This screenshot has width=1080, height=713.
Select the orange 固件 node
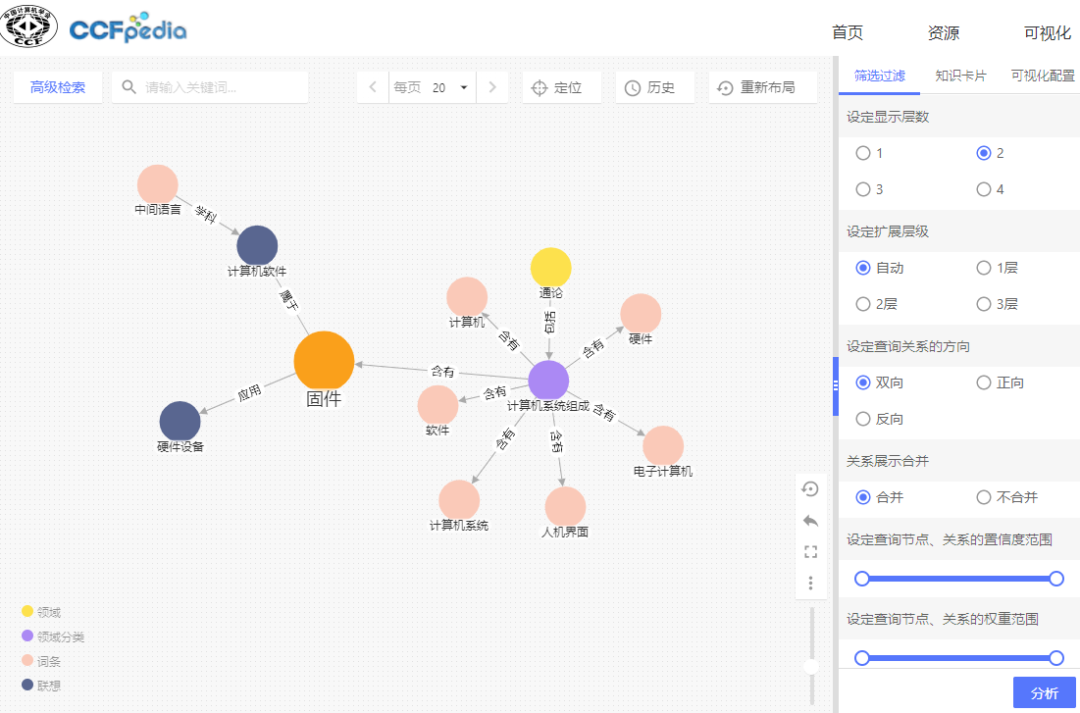pyautogui.click(x=324, y=361)
